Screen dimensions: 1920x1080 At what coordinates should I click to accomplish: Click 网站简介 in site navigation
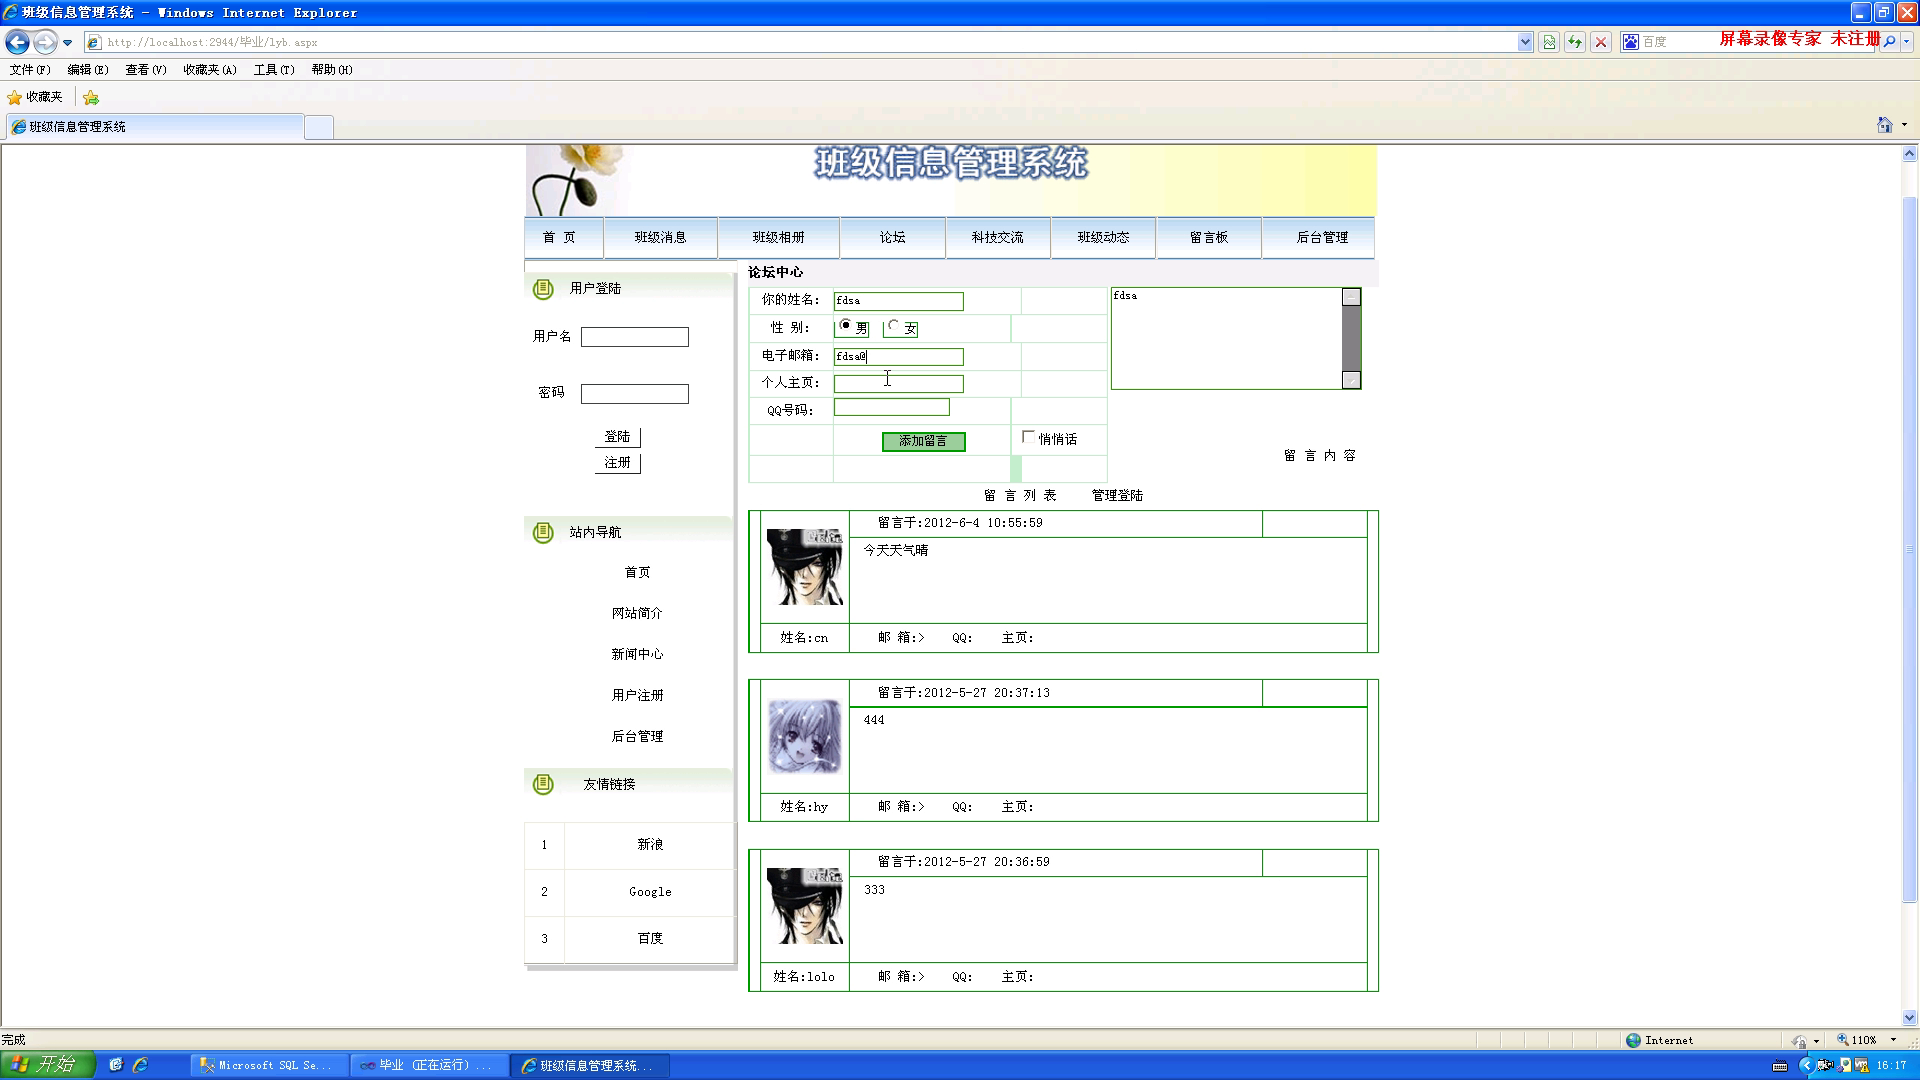pos(637,614)
